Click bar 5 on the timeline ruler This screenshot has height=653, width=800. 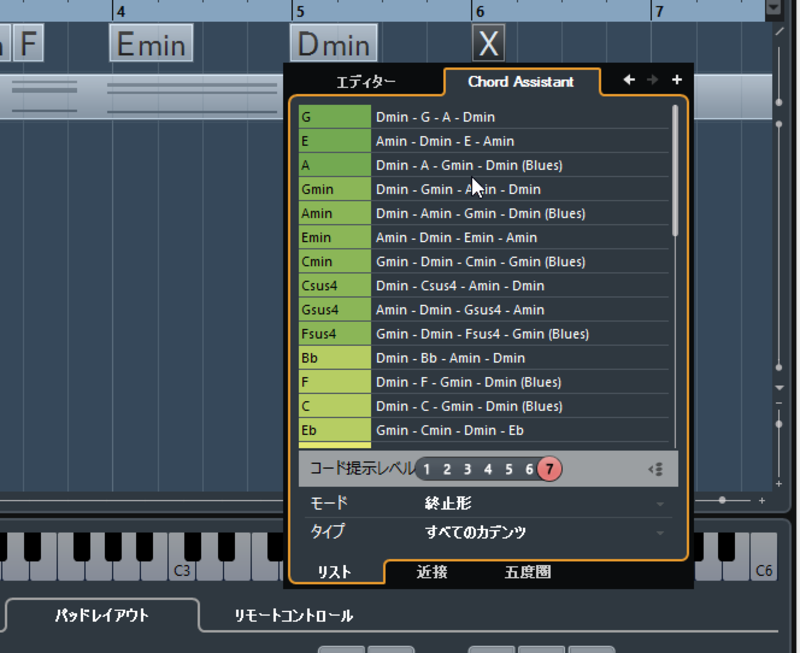click(x=300, y=11)
